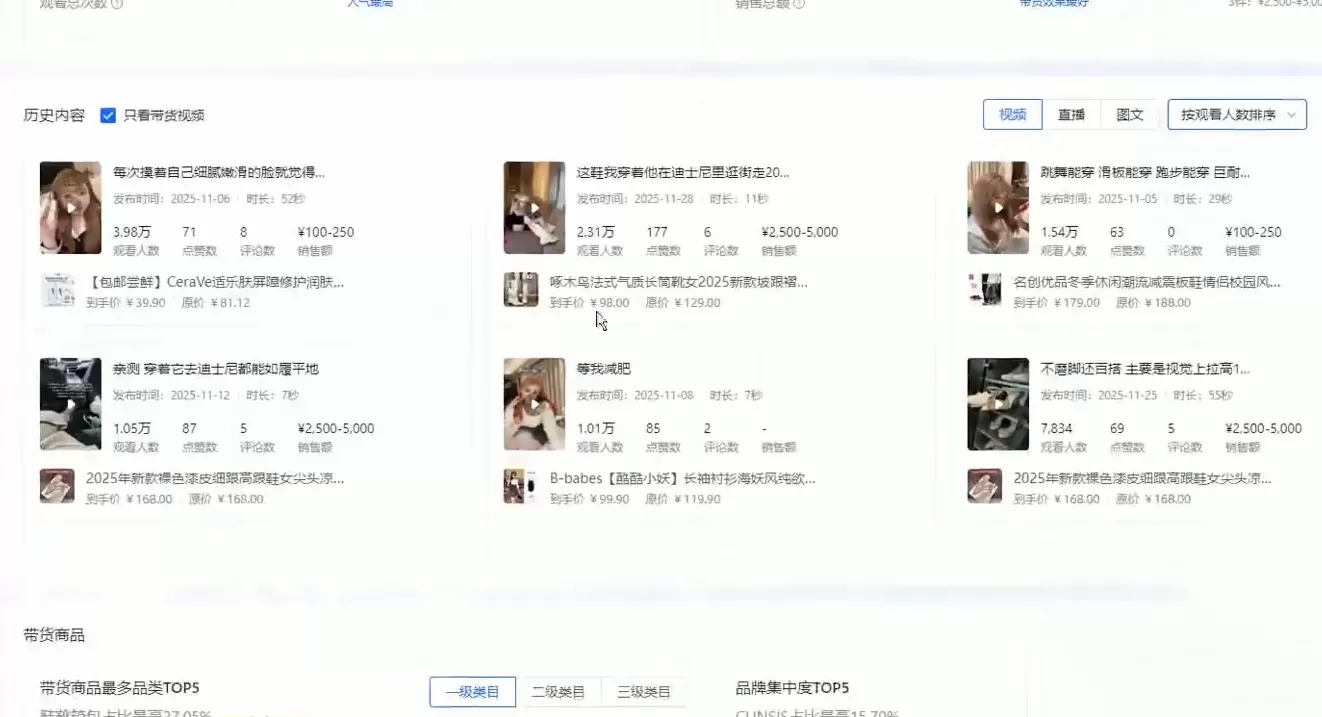The image size is (1322, 717).
Task: Play the 亲测 穿着它去迪士尼 video
Action: (70, 403)
